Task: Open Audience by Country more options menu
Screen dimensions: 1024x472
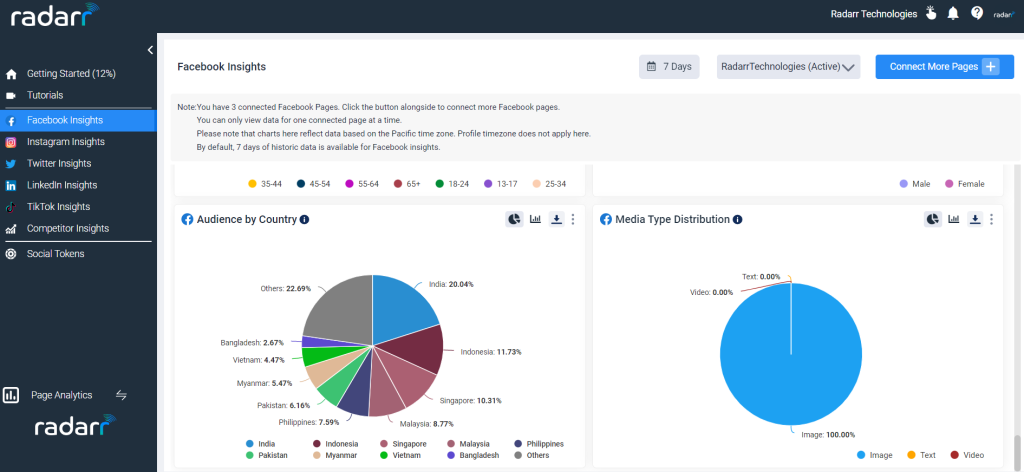Action: point(573,219)
